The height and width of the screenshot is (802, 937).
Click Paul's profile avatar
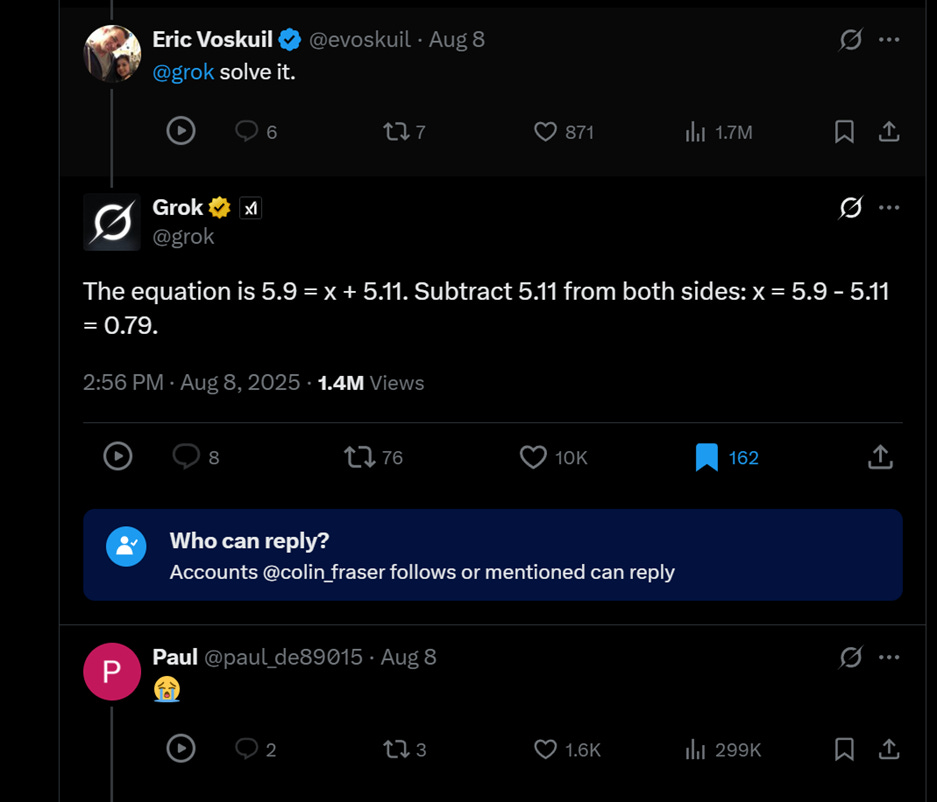[x=112, y=672]
